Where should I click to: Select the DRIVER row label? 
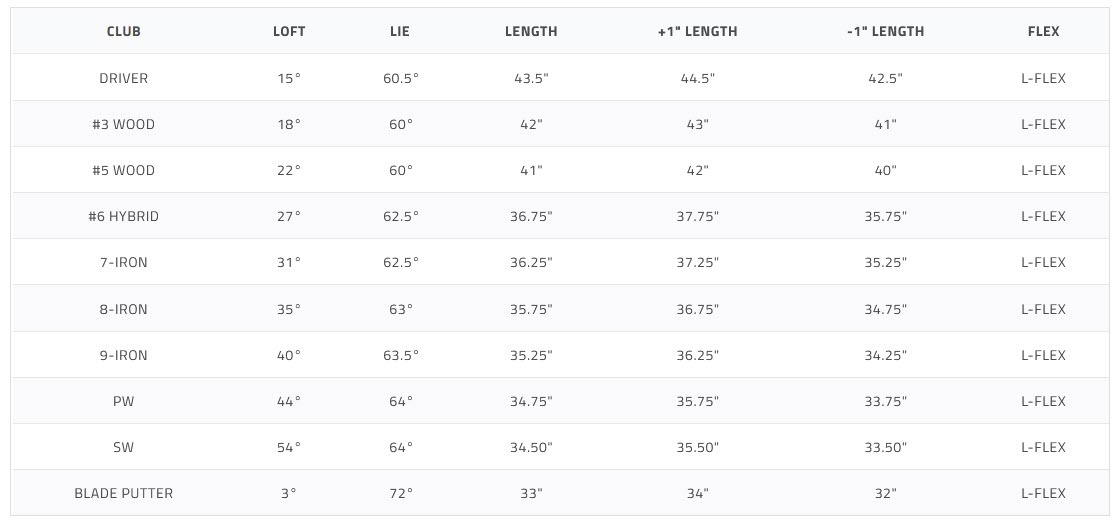pyautogui.click(x=124, y=79)
